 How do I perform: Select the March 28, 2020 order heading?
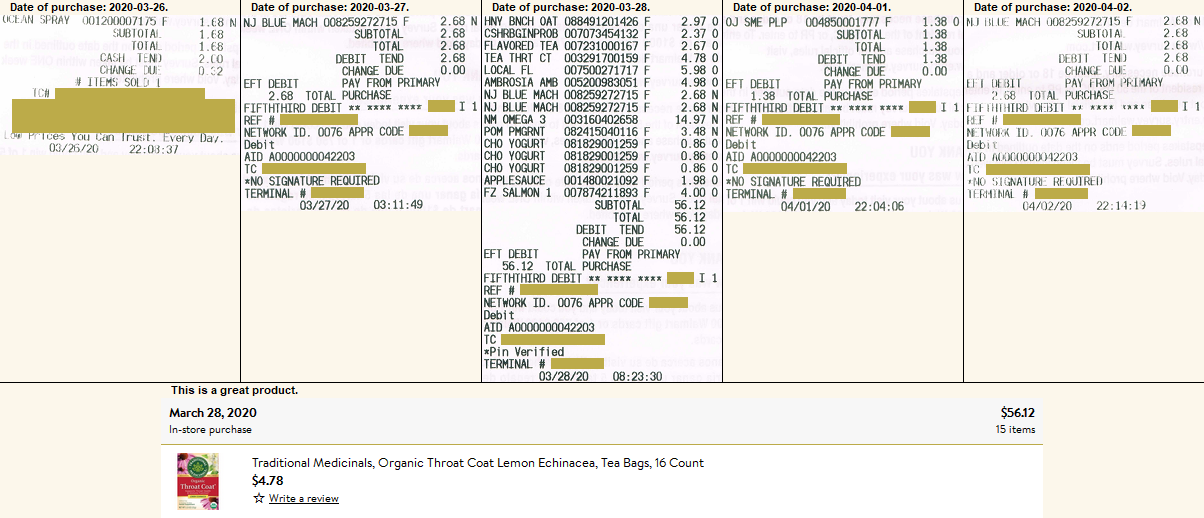(213, 412)
